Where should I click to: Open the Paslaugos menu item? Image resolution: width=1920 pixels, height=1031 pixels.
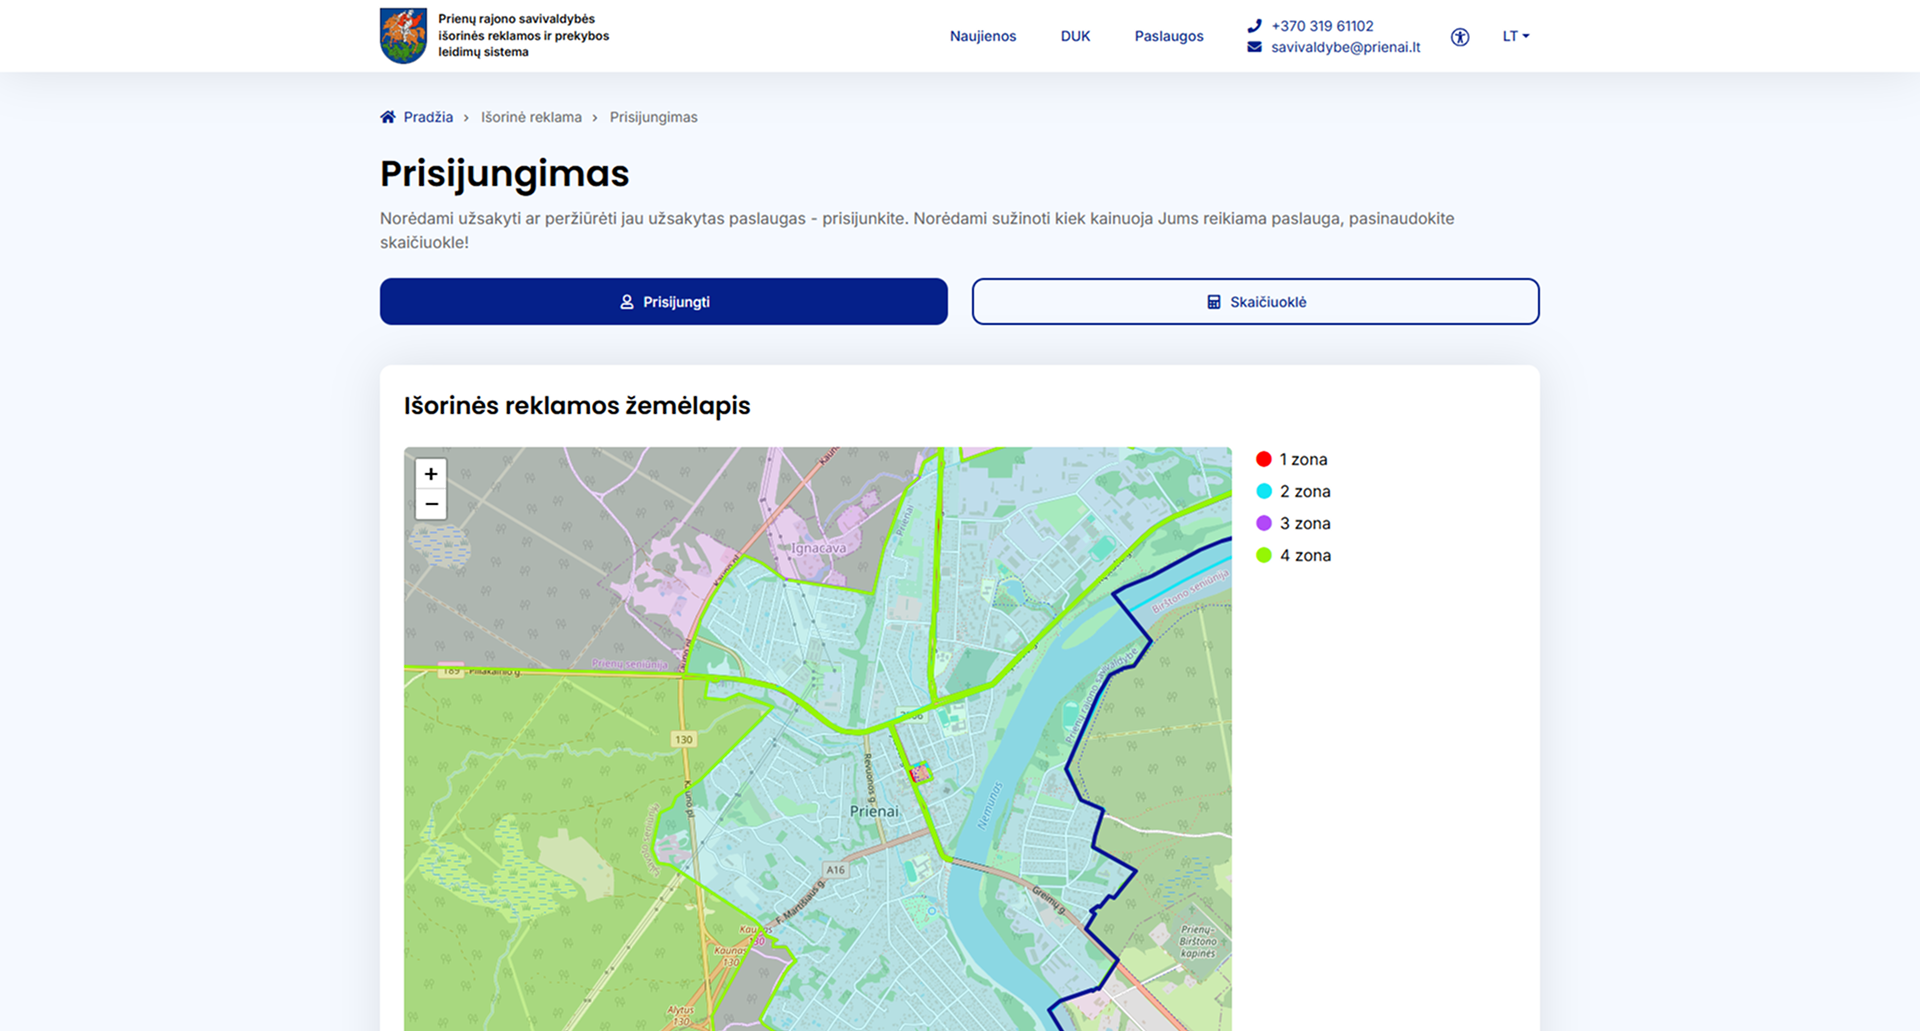point(1169,36)
